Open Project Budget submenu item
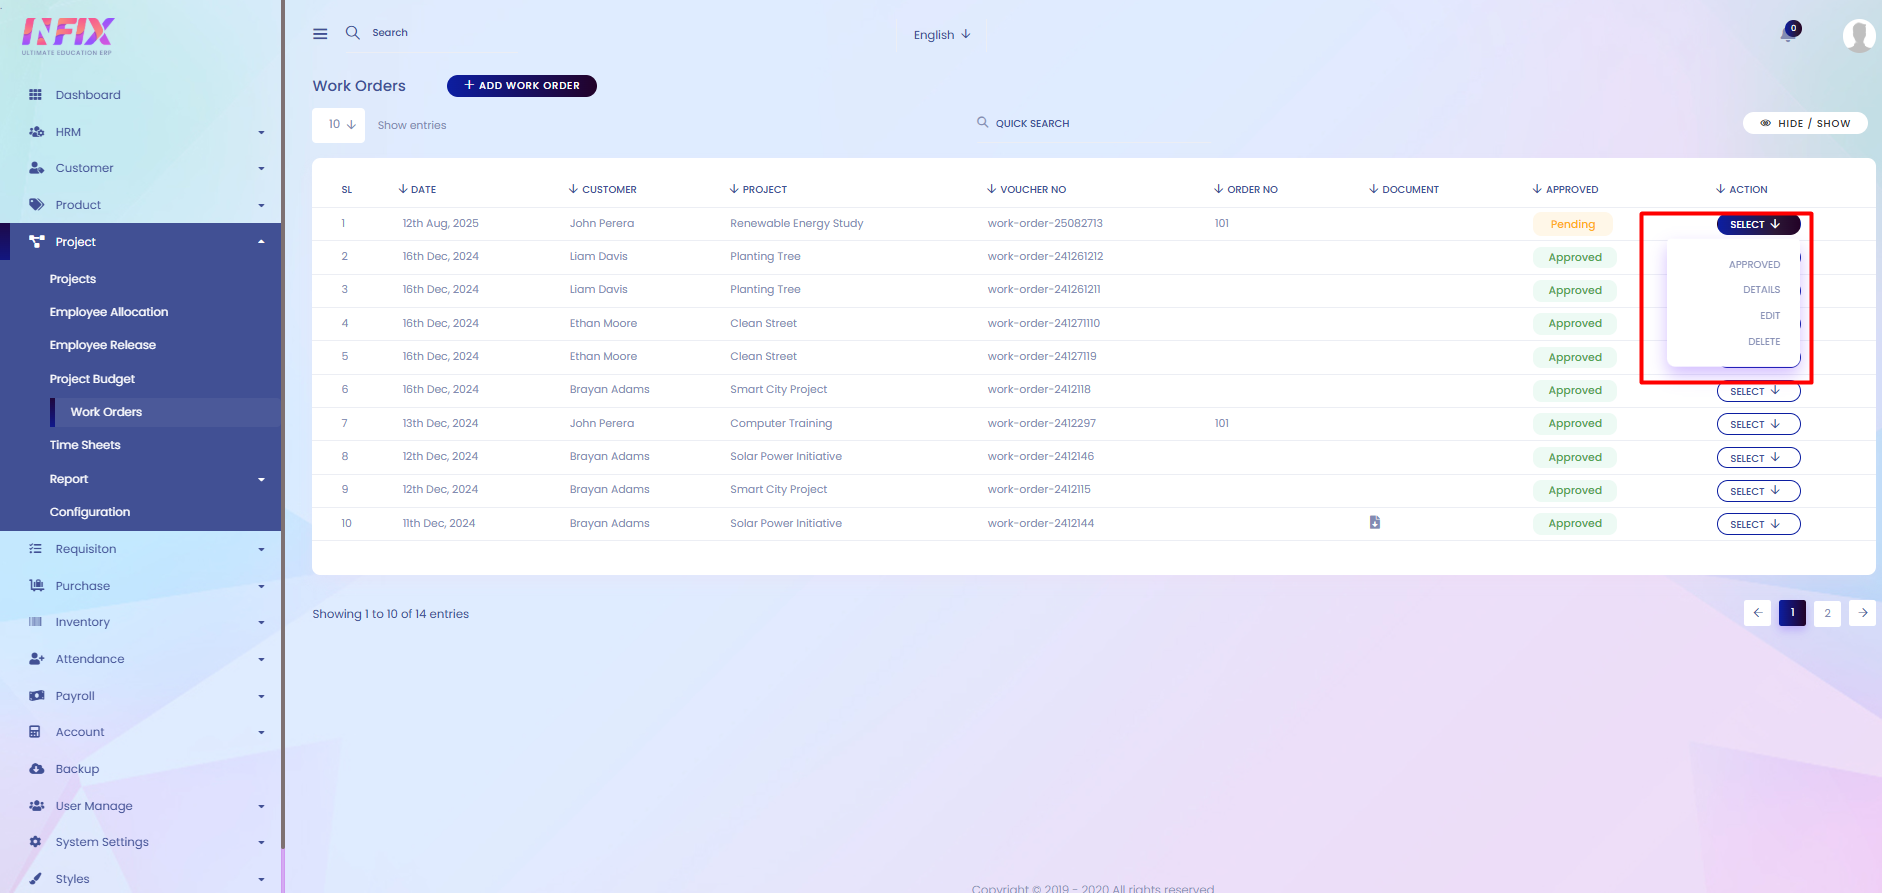Viewport: 1882px width, 893px height. (92, 379)
